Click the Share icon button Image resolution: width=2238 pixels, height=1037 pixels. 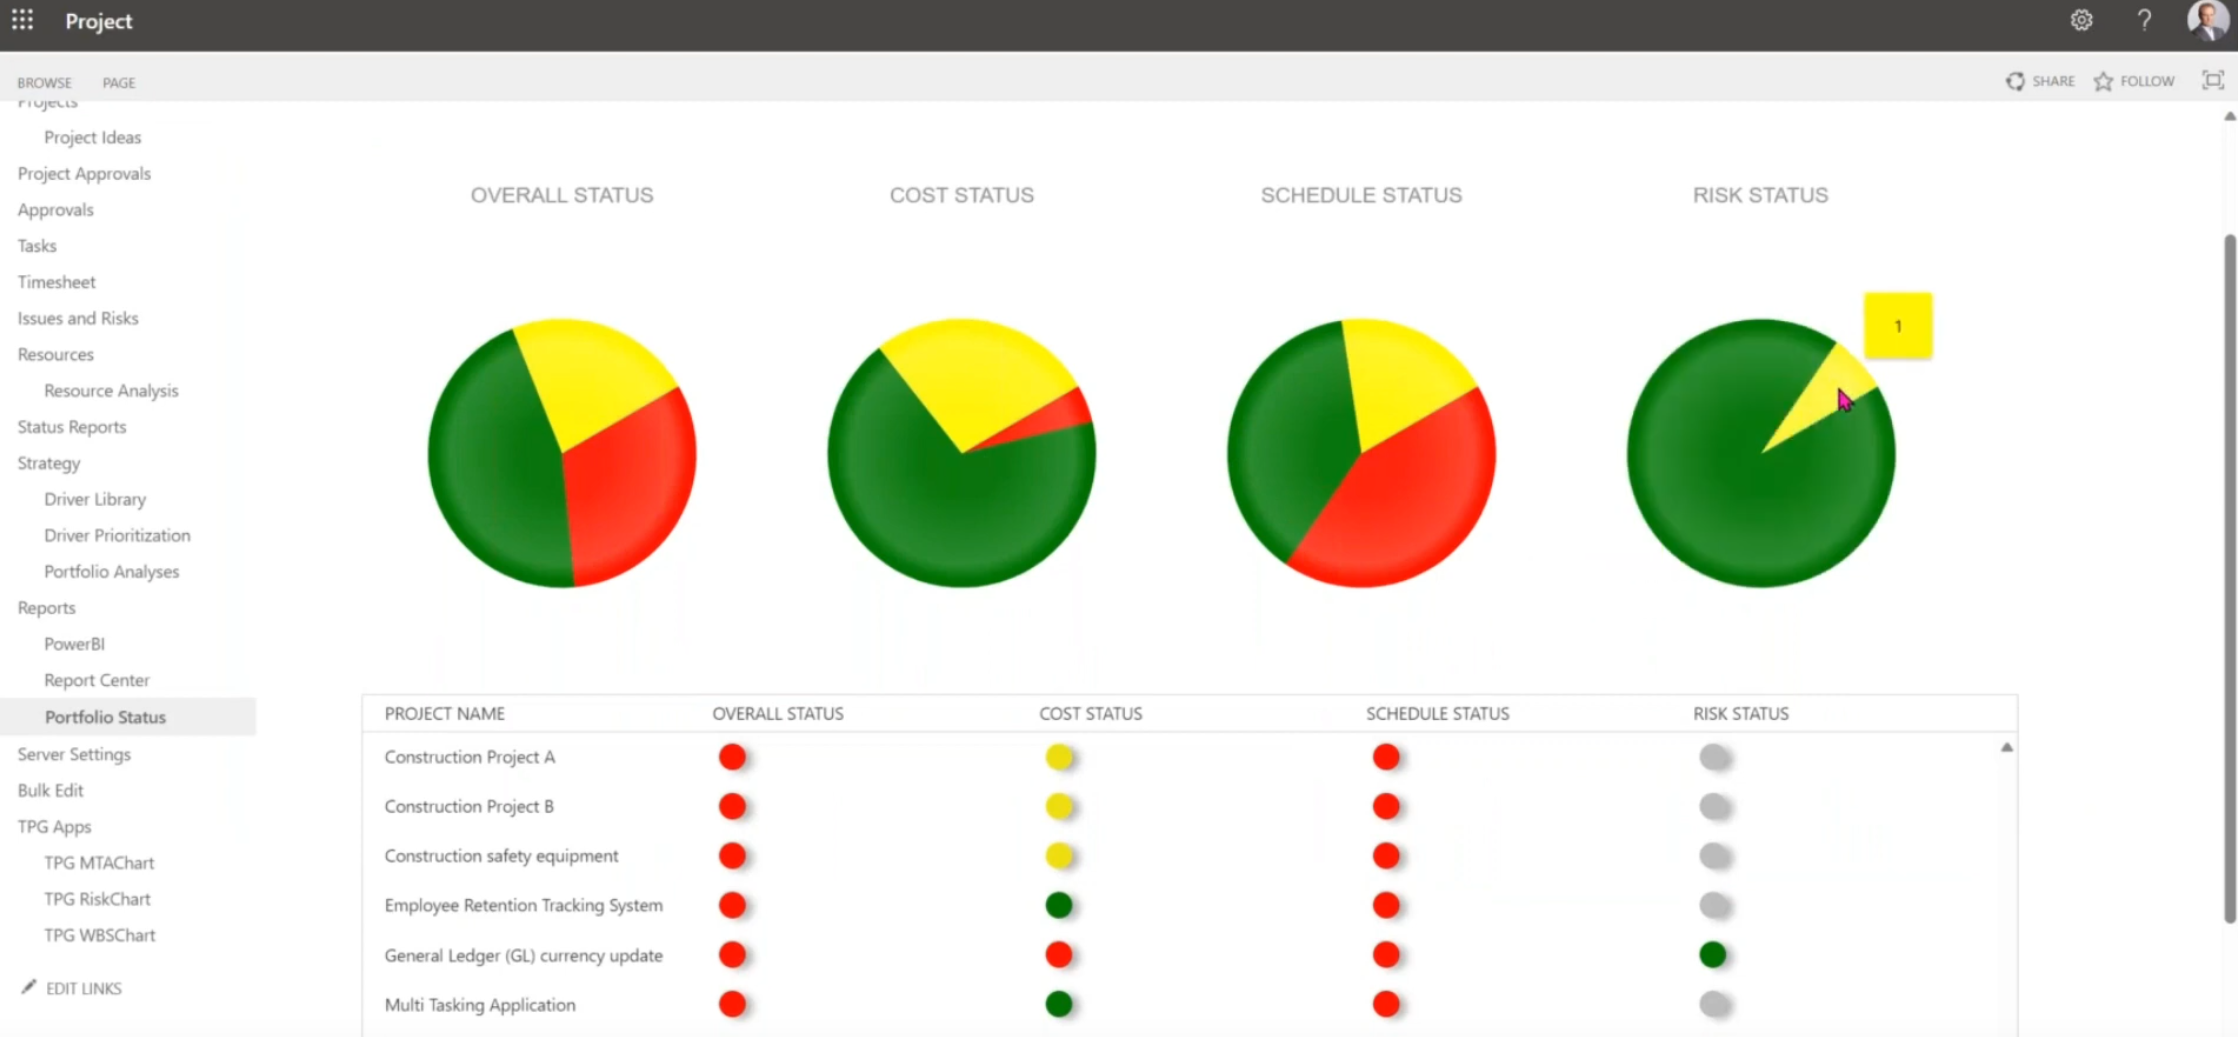click(2015, 81)
